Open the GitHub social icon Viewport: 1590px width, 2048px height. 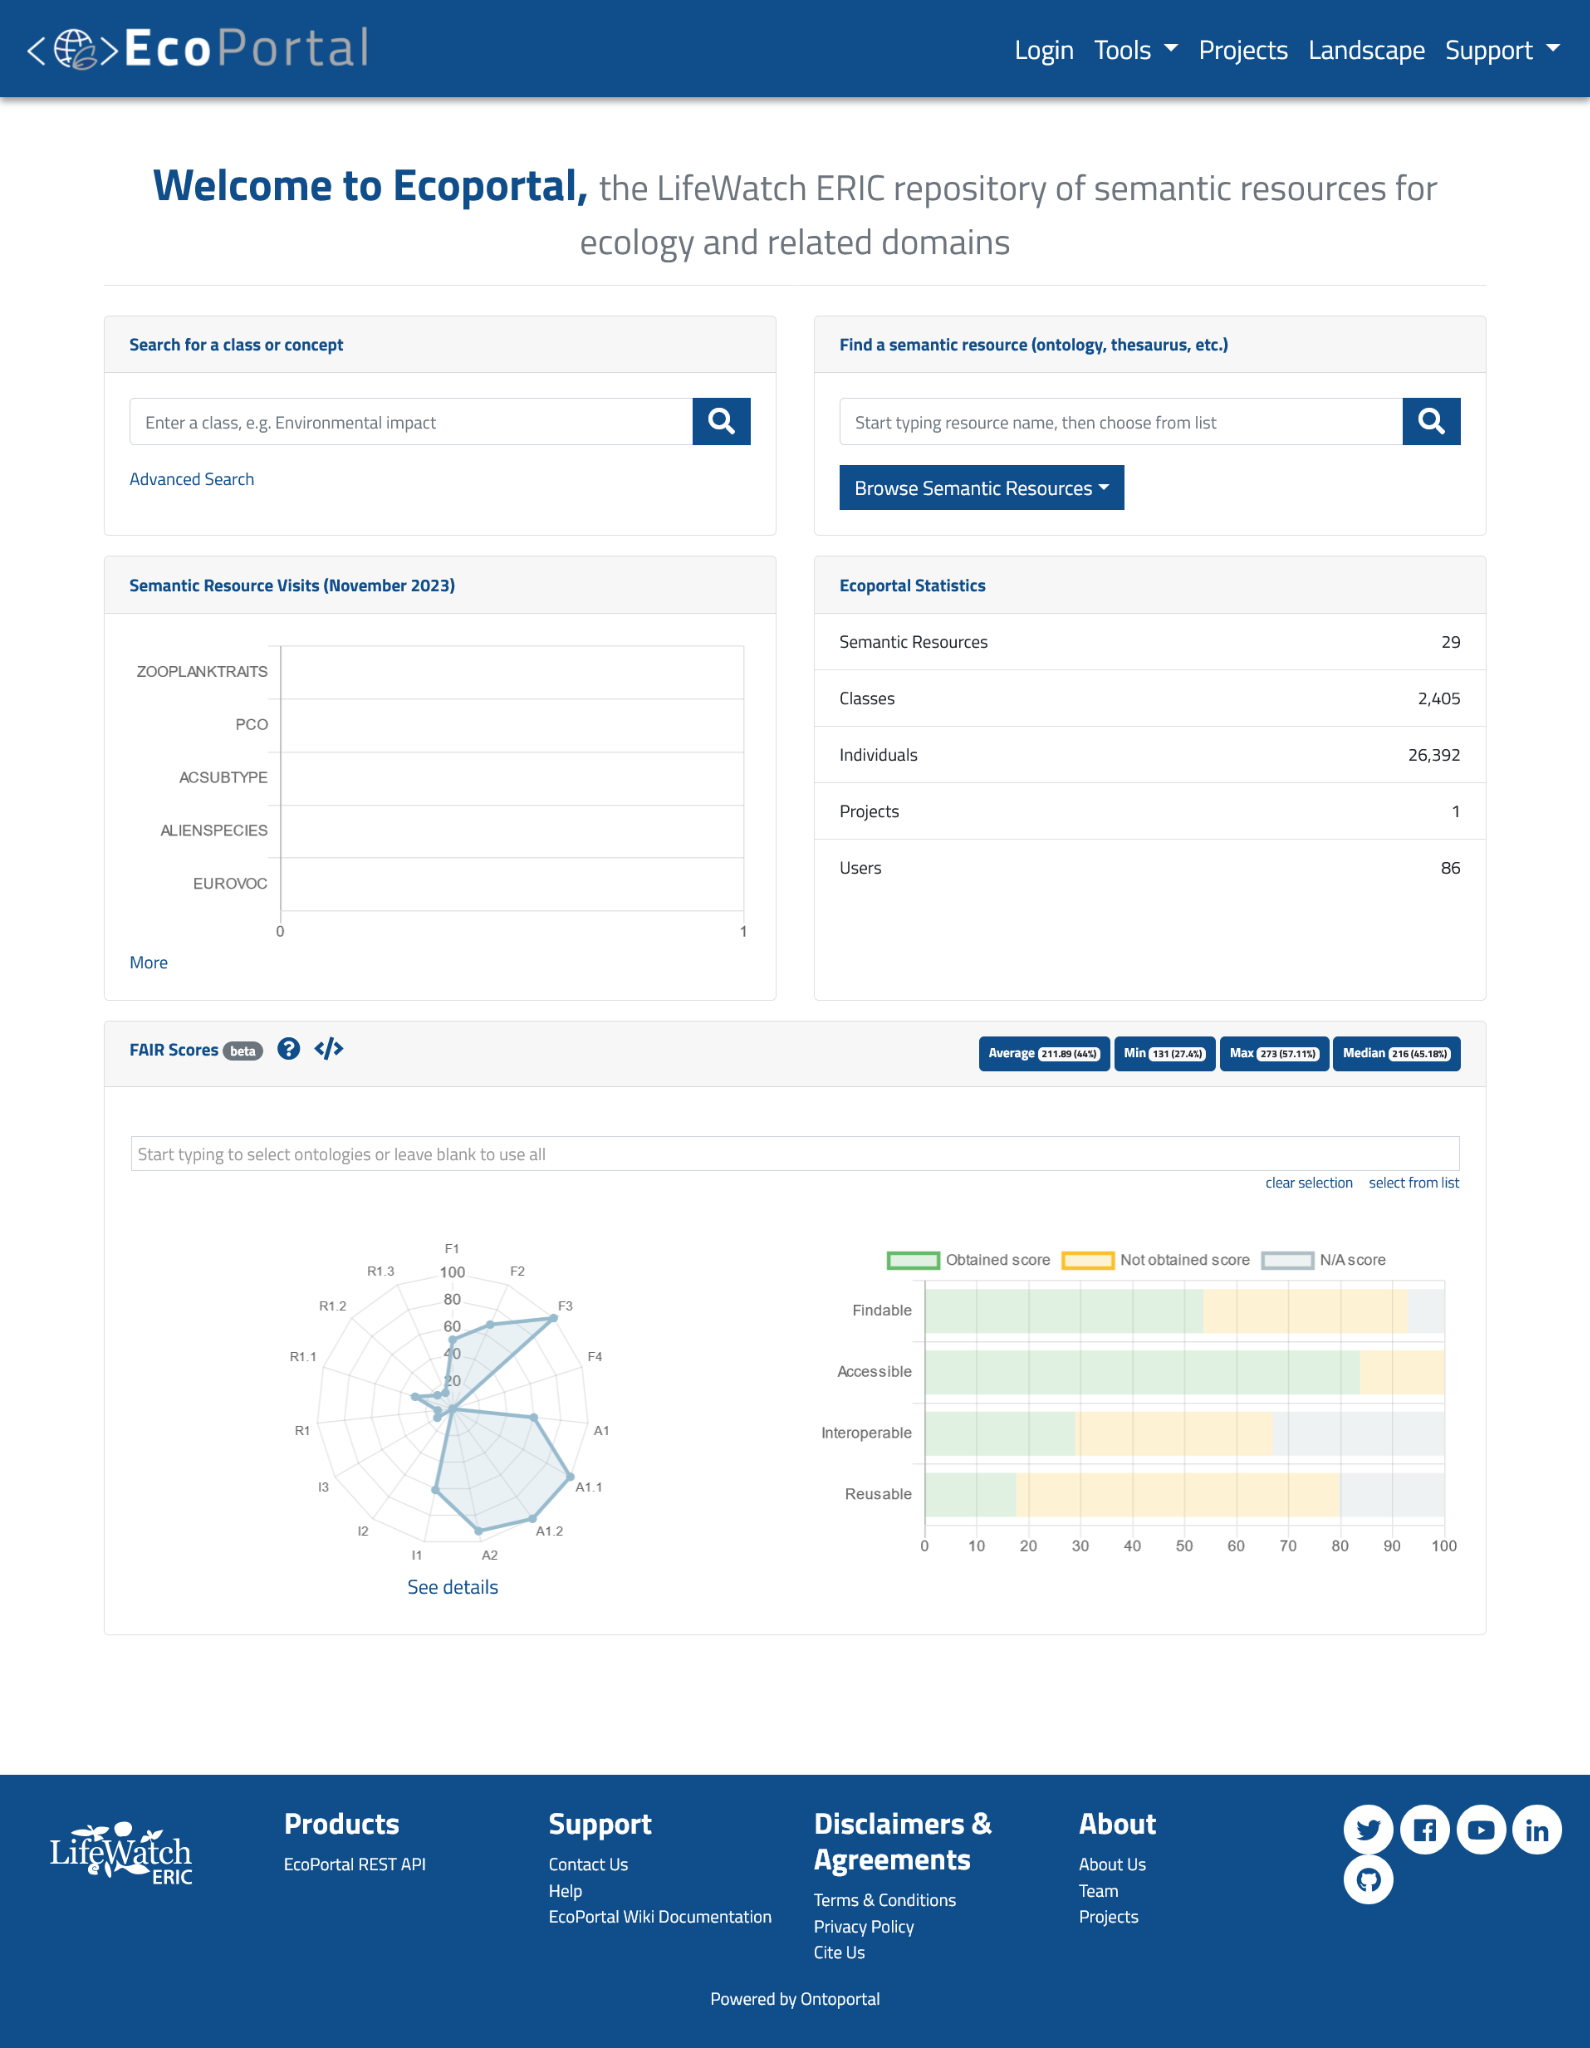click(x=1368, y=1880)
